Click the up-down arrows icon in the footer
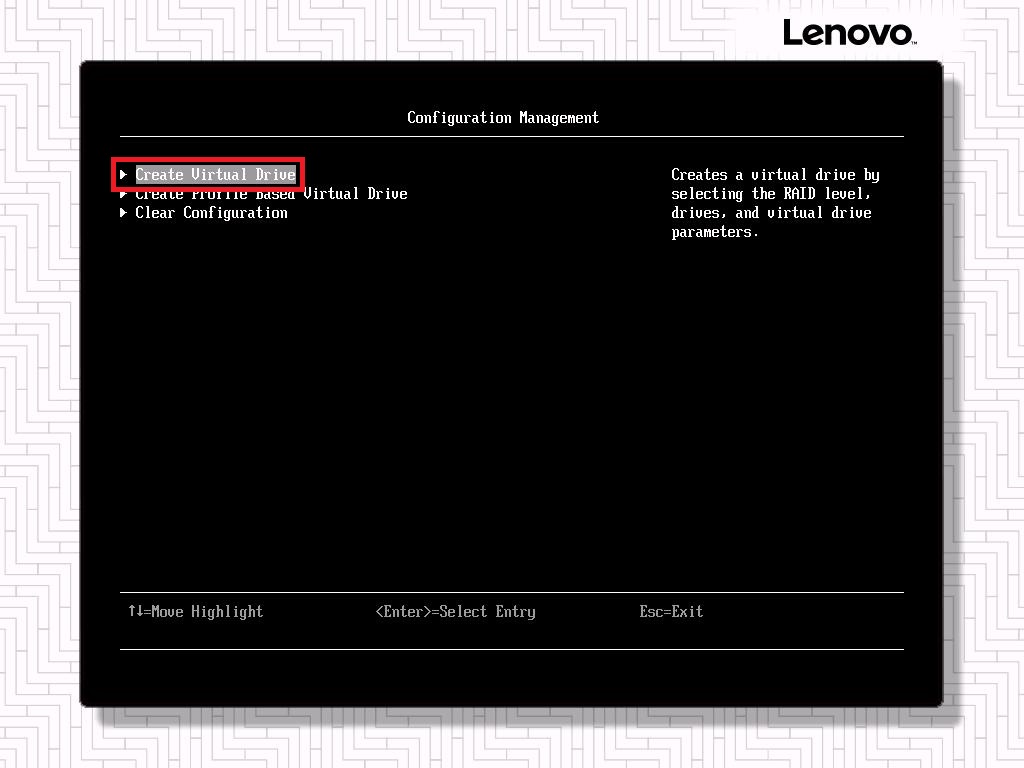Image resolution: width=1024 pixels, height=768 pixels. [136, 611]
